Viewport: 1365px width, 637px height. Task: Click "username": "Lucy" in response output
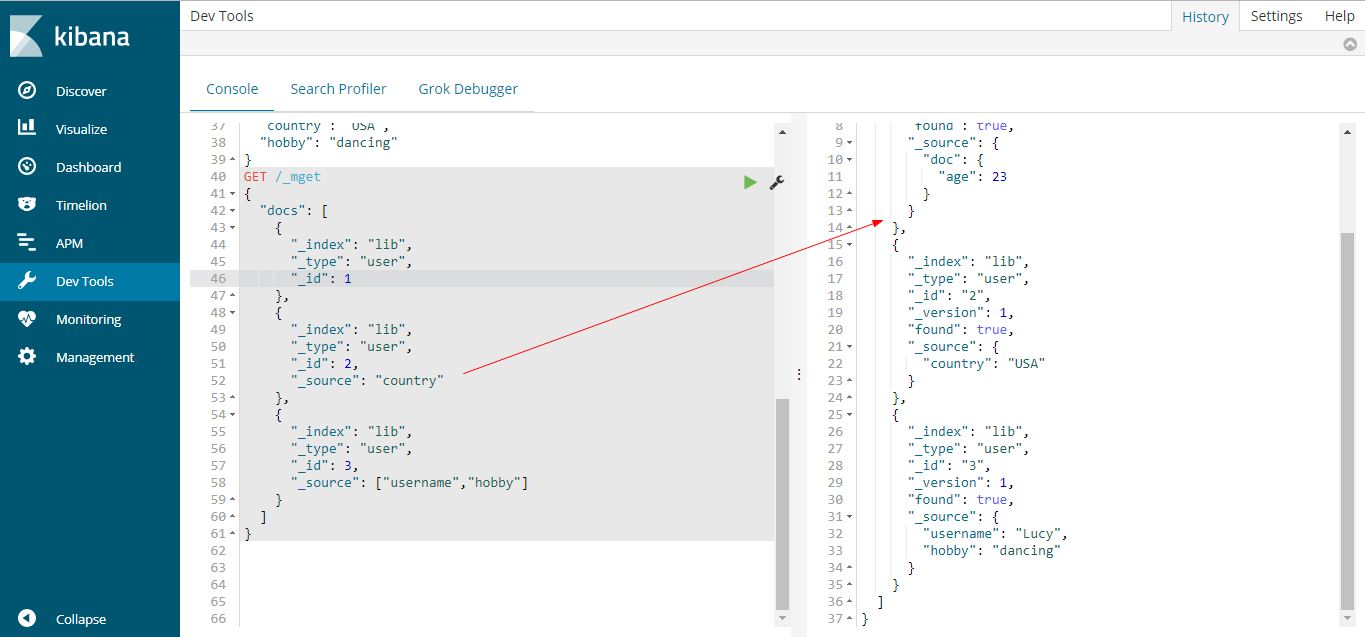[x=996, y=534]
